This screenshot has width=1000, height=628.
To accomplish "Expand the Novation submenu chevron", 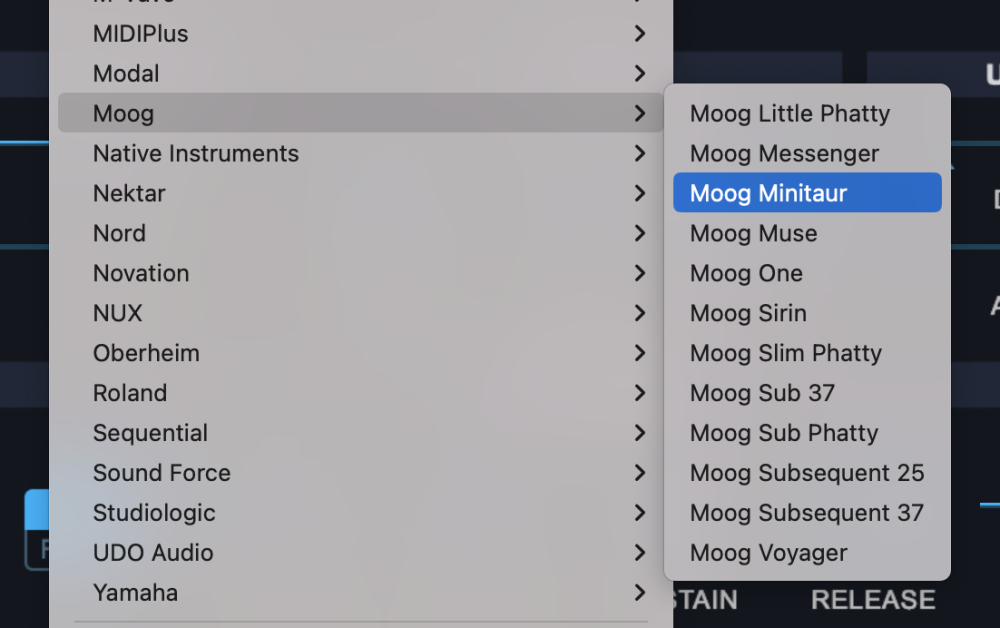I will (x=639, y=273).
